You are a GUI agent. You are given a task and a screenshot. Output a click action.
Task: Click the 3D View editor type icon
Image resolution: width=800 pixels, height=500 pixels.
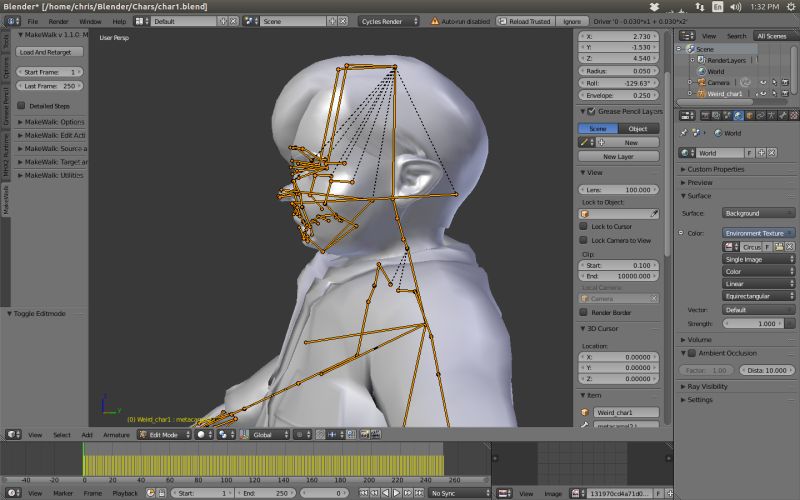(11, 434)
